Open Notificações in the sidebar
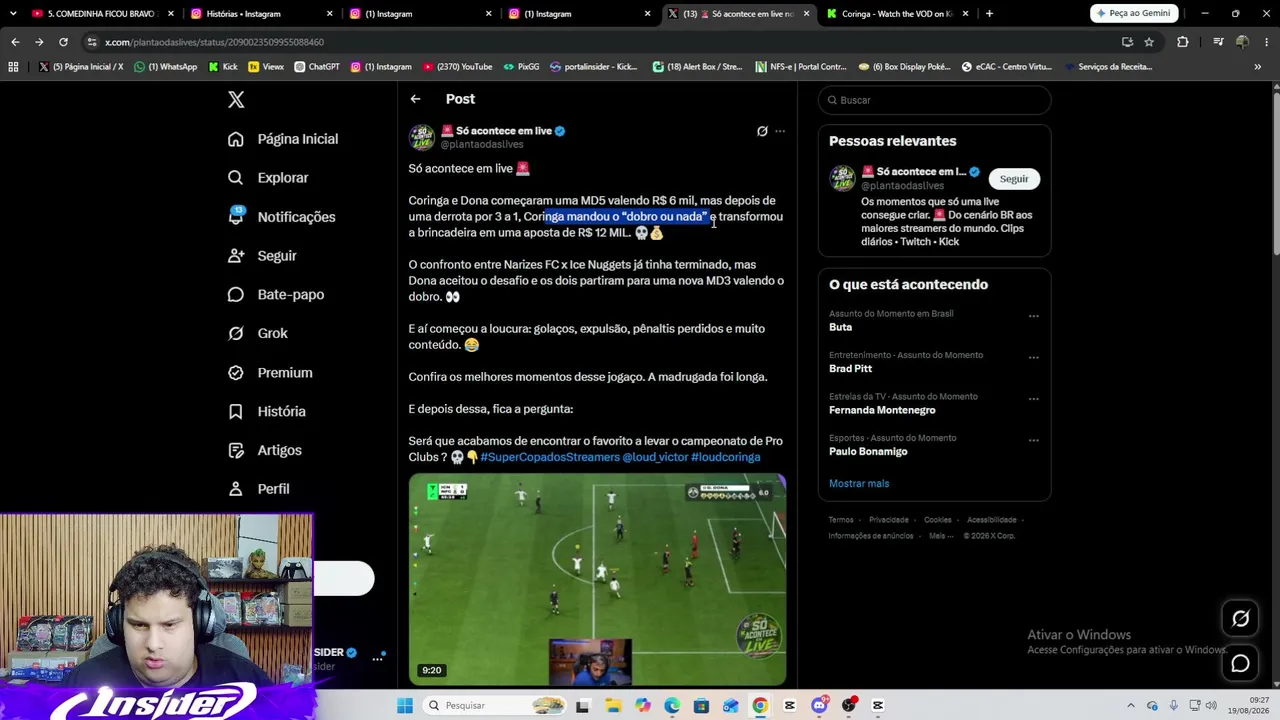Screen dimensions: 1280x720 [x=282, y=217]
